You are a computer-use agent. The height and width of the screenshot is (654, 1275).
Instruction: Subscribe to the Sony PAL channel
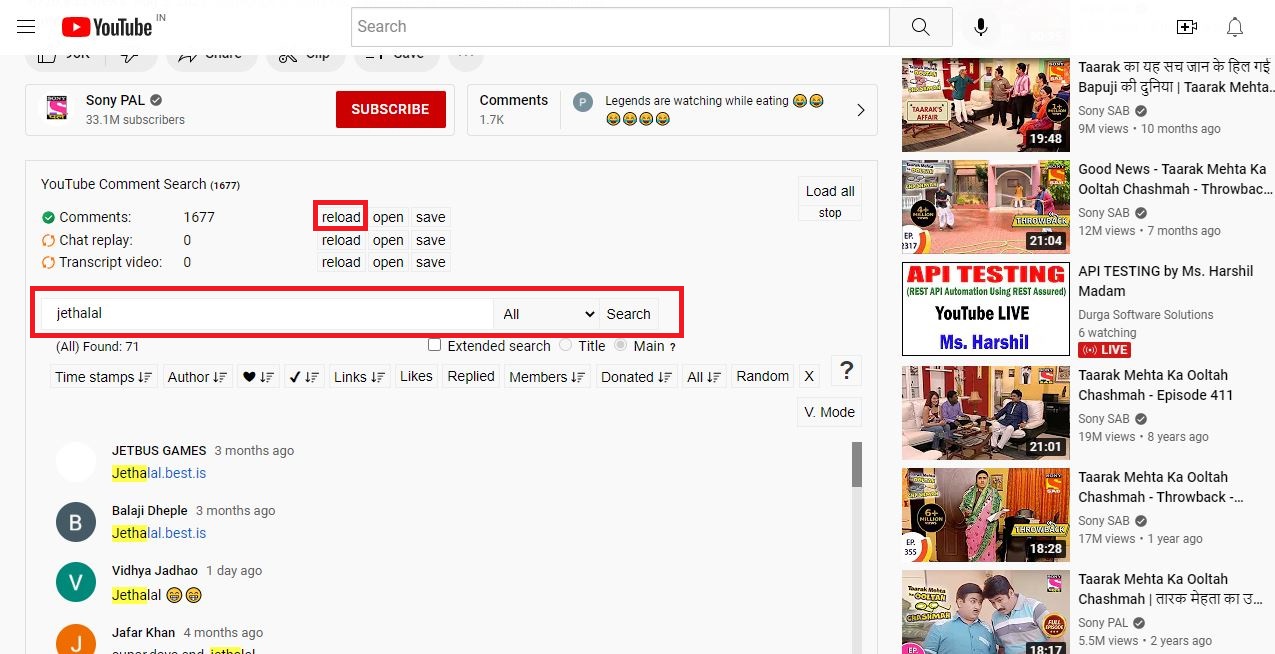(x=390, y=109)
